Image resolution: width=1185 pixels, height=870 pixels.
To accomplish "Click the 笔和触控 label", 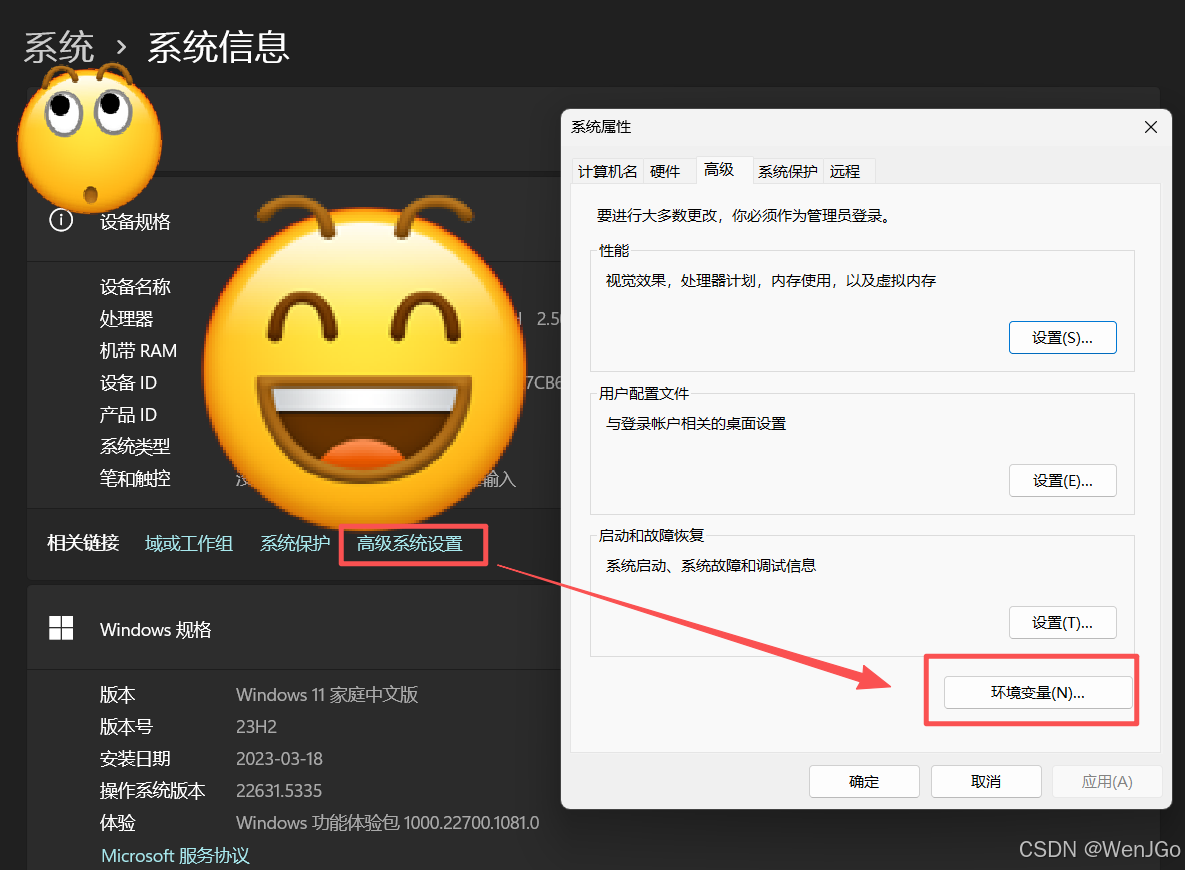I will pyautogui.click(x=135, y=478).
